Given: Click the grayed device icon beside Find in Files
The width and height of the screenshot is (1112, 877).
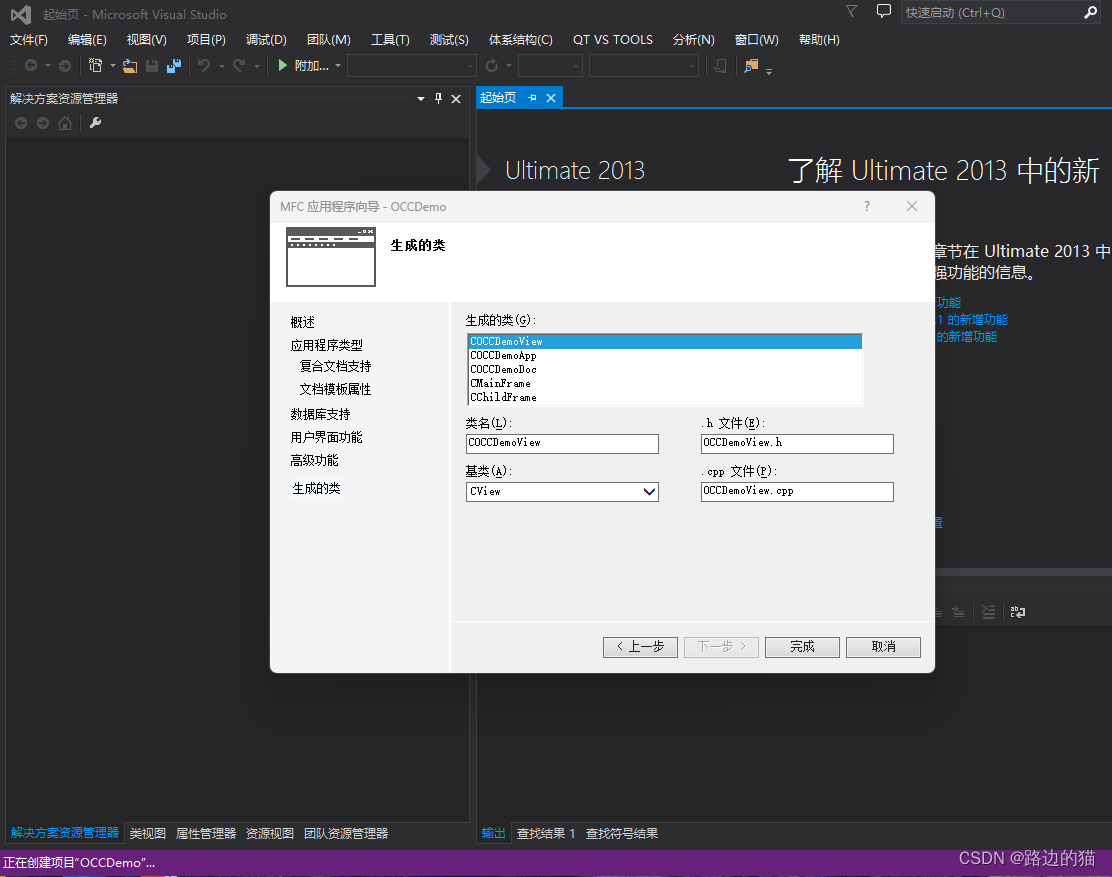Looking at the screenshot, I should tap(721, 66).
